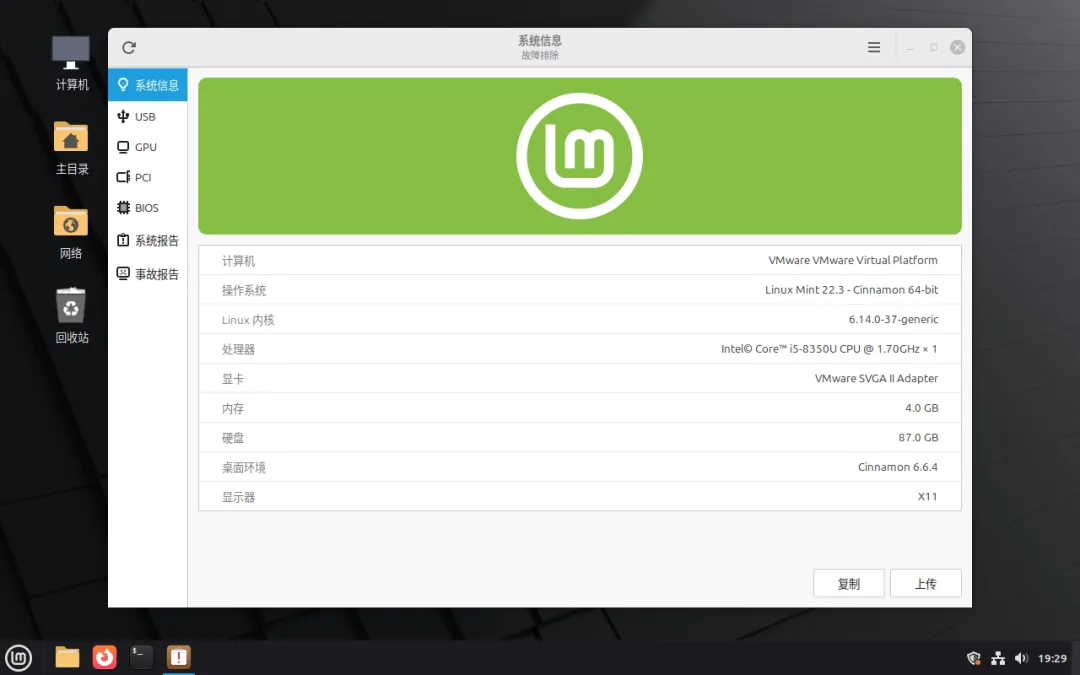Click the 显示器 row label
Image resolution: width=1080 pixels, height=675 pixels.
pos(238,498)
